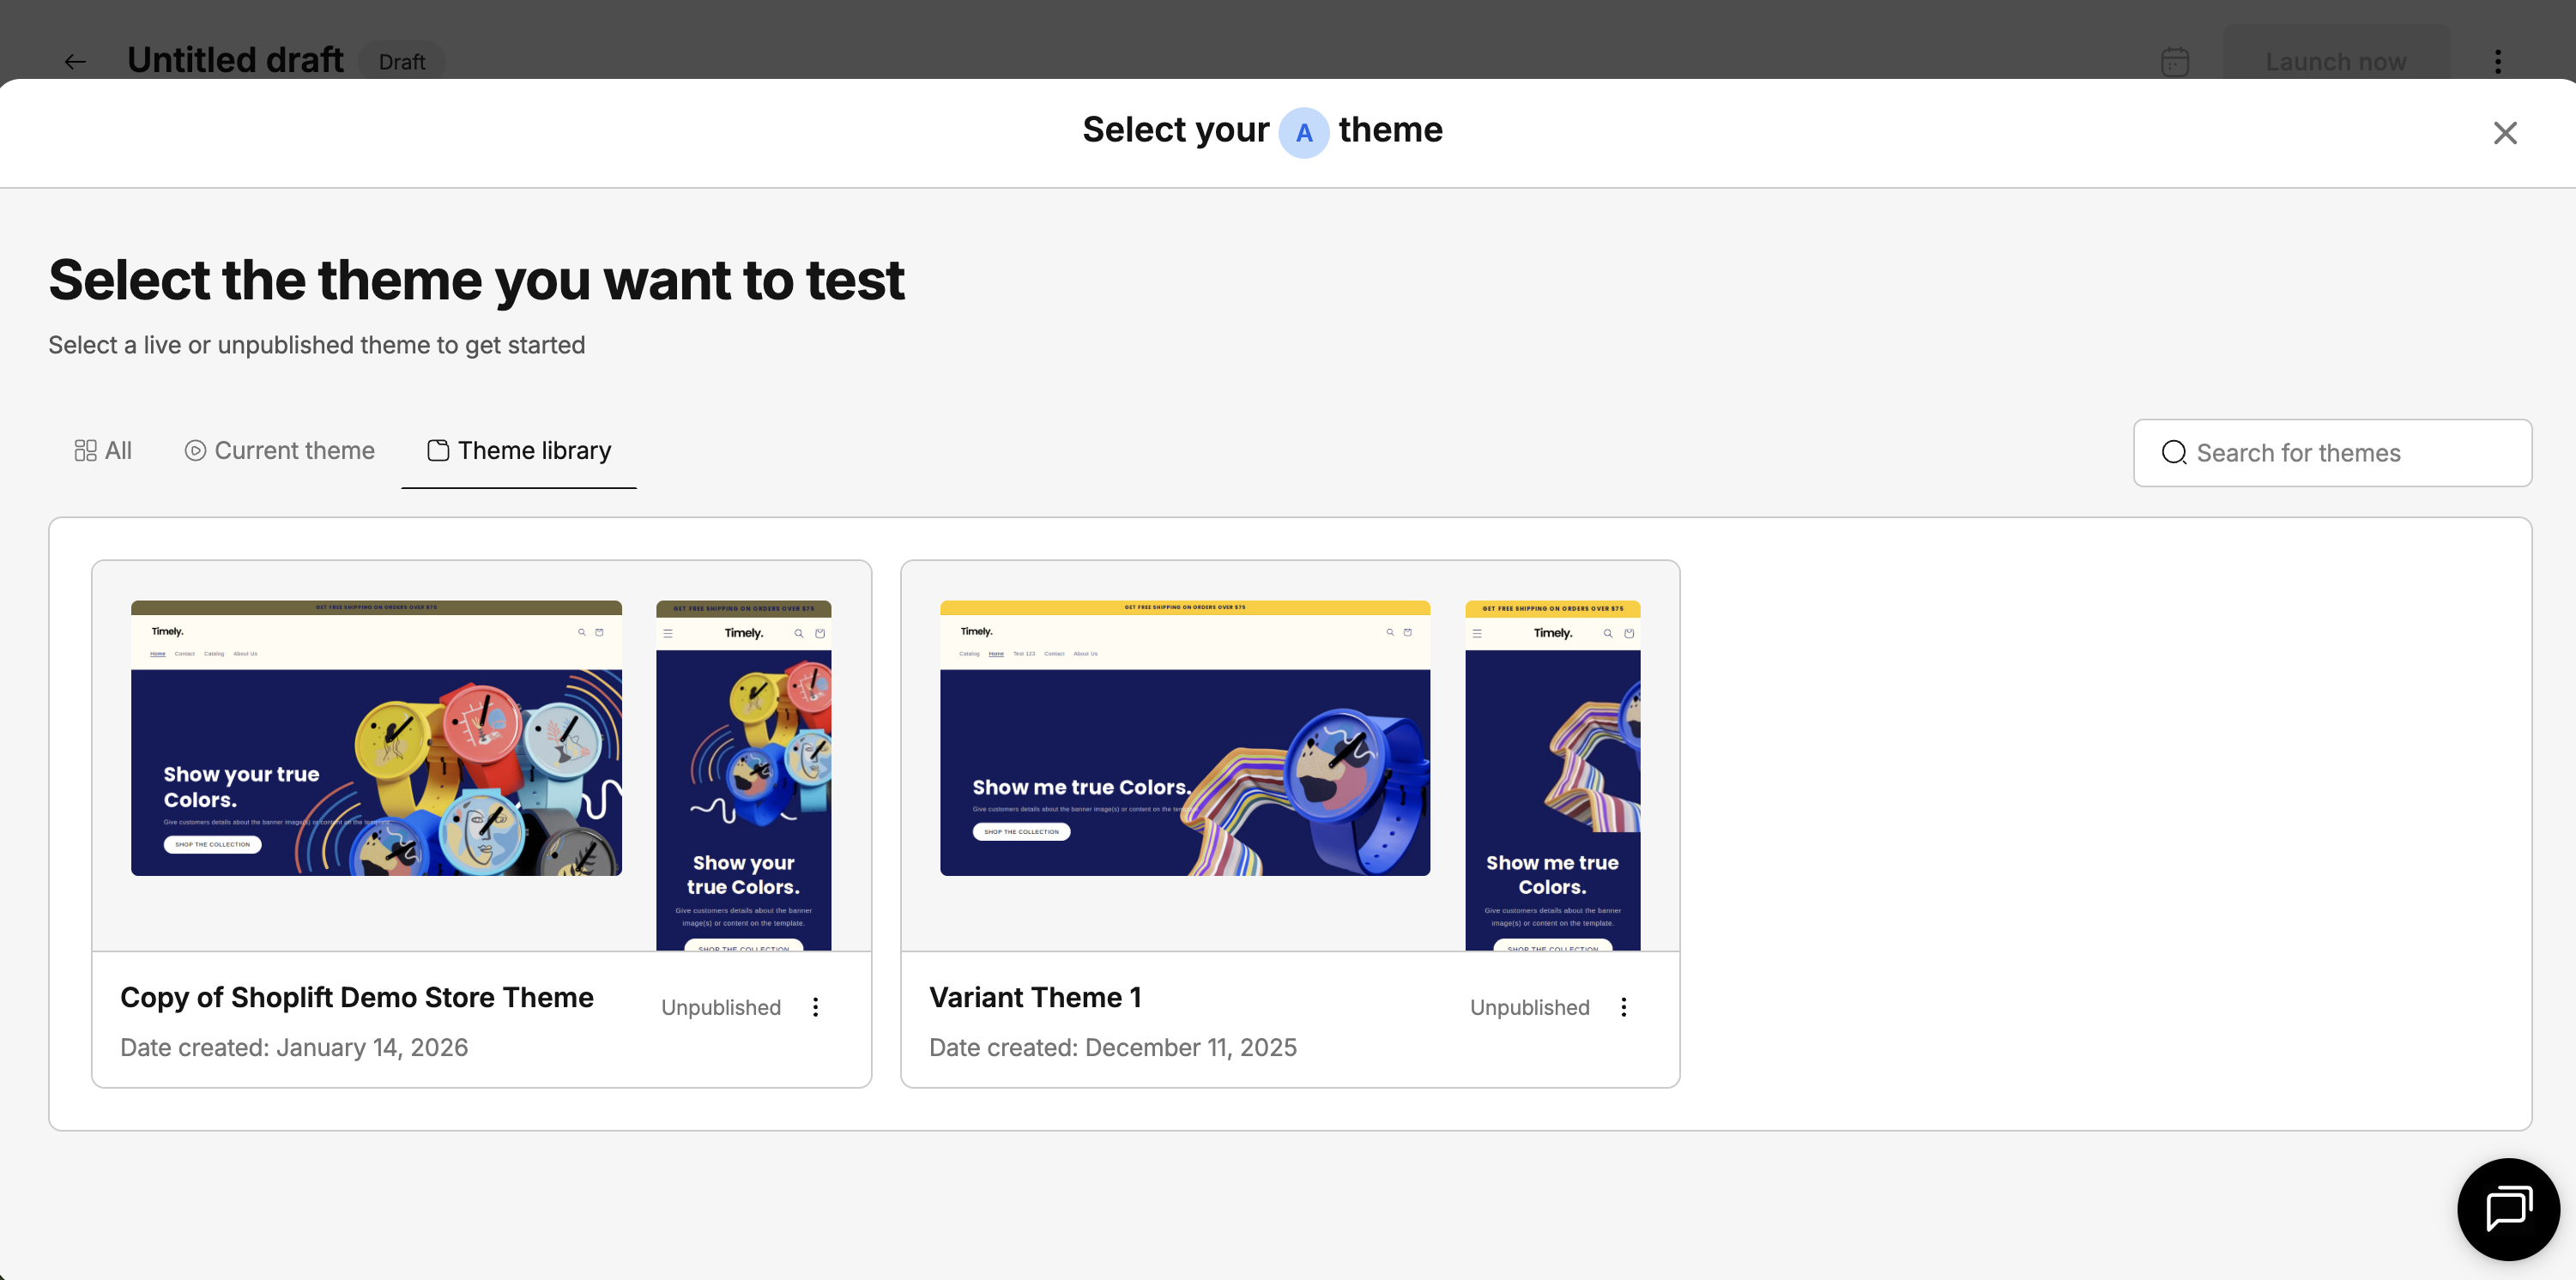Choose Variant Theme 1 desktop preview
The height and width of the screenshot is (1280, 2576).
[x=1184, y=738]
